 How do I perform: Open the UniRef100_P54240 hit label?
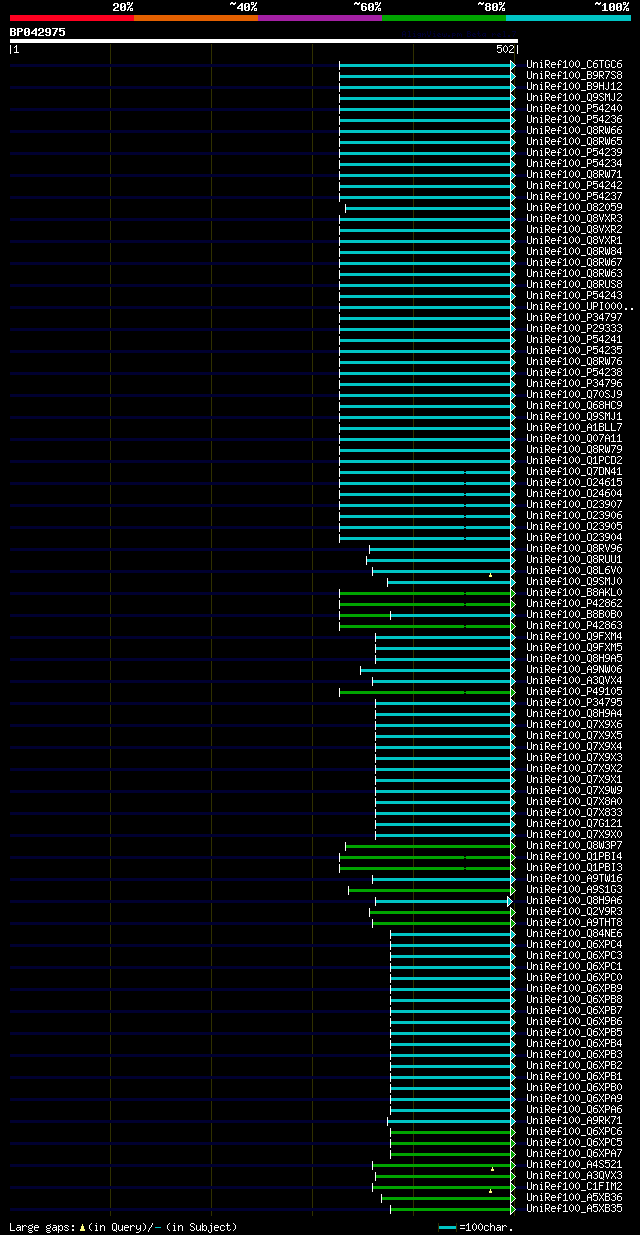coord(574,108)
